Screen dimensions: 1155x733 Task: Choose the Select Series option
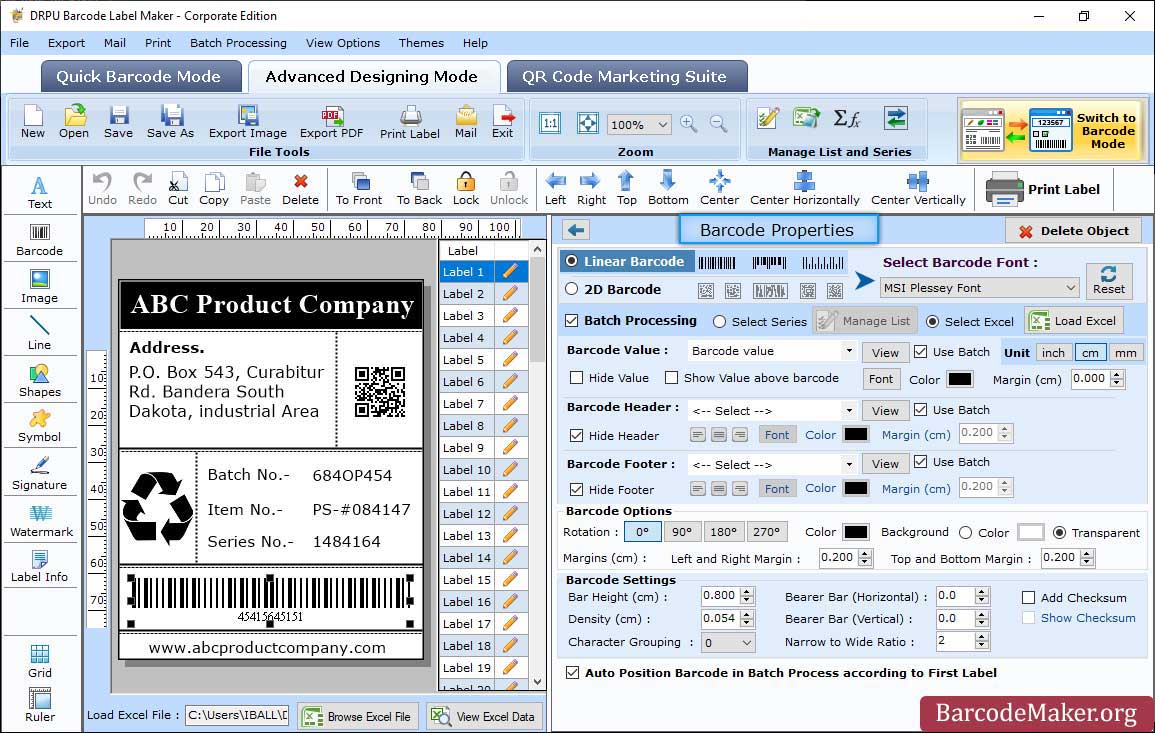pos(720,321)
